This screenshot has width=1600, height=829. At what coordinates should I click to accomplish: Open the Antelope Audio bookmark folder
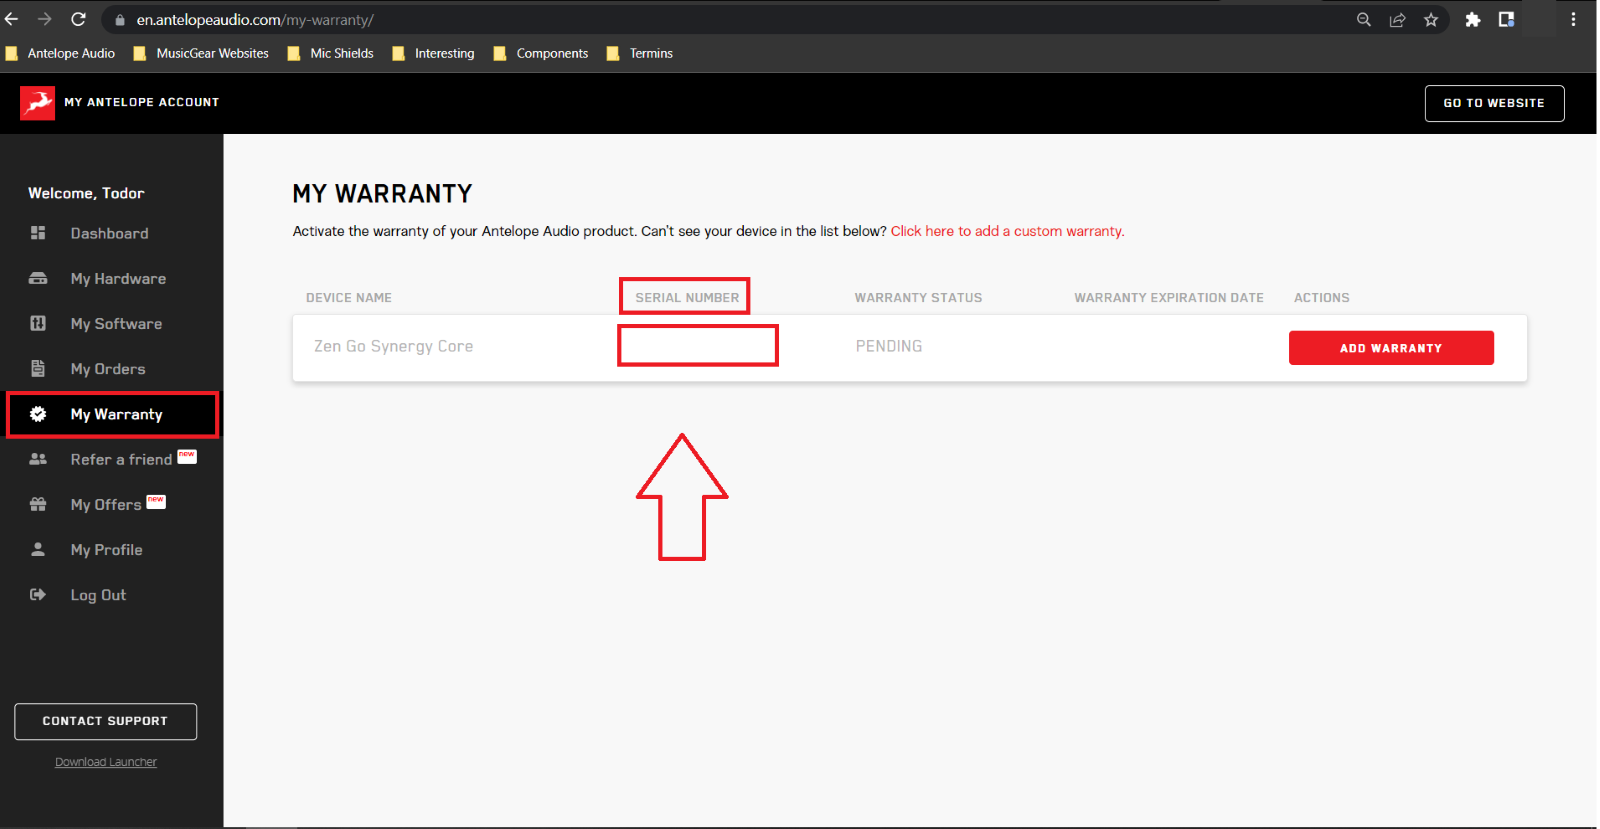(61, 53)
